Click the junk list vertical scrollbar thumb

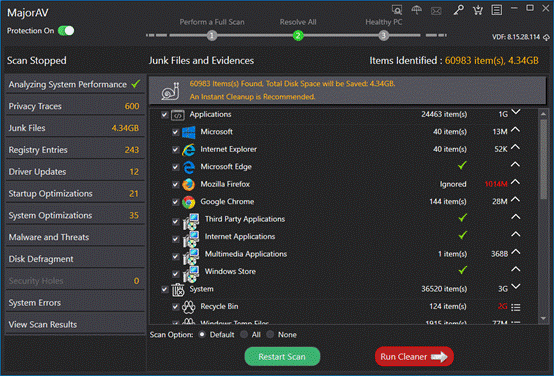pos(543,159)
